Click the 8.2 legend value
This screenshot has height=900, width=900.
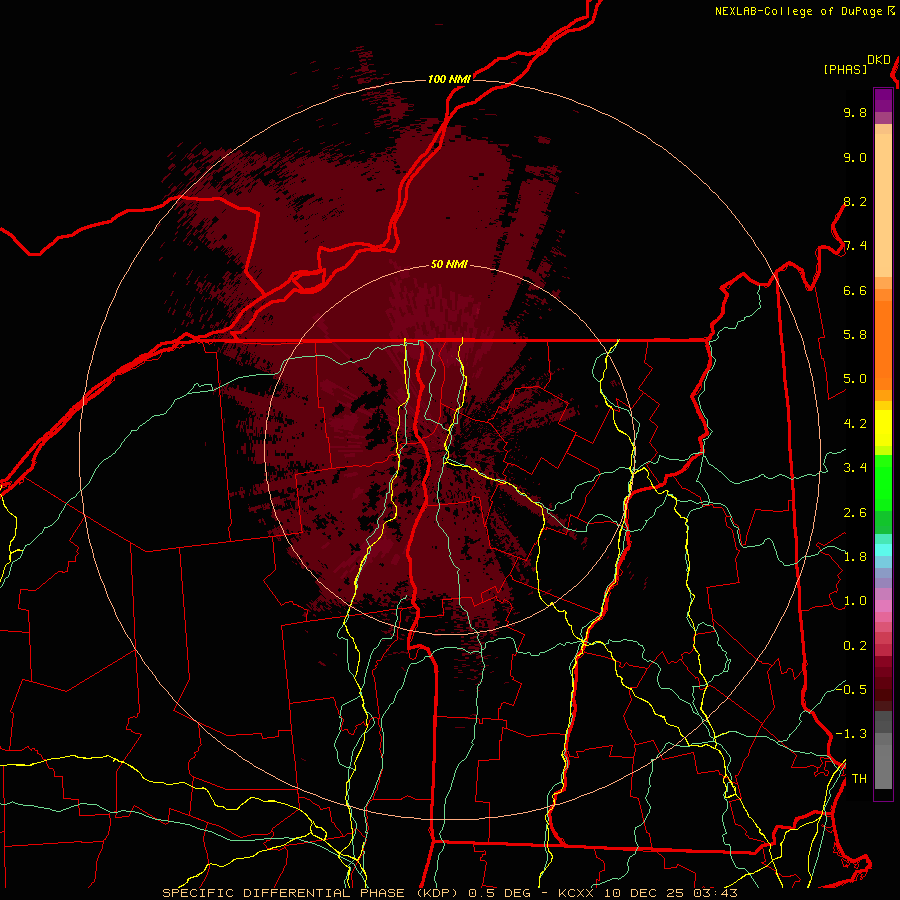click(x=855, y=201)
